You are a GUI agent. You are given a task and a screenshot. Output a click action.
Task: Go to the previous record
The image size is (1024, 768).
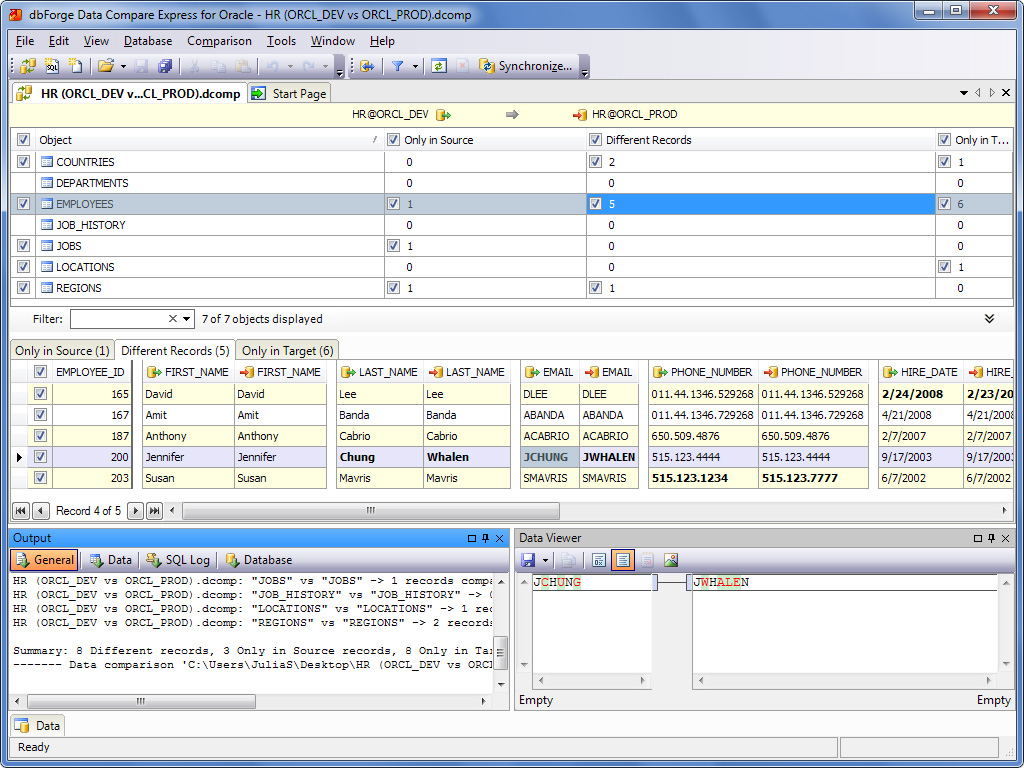click(x=40, y=511)
